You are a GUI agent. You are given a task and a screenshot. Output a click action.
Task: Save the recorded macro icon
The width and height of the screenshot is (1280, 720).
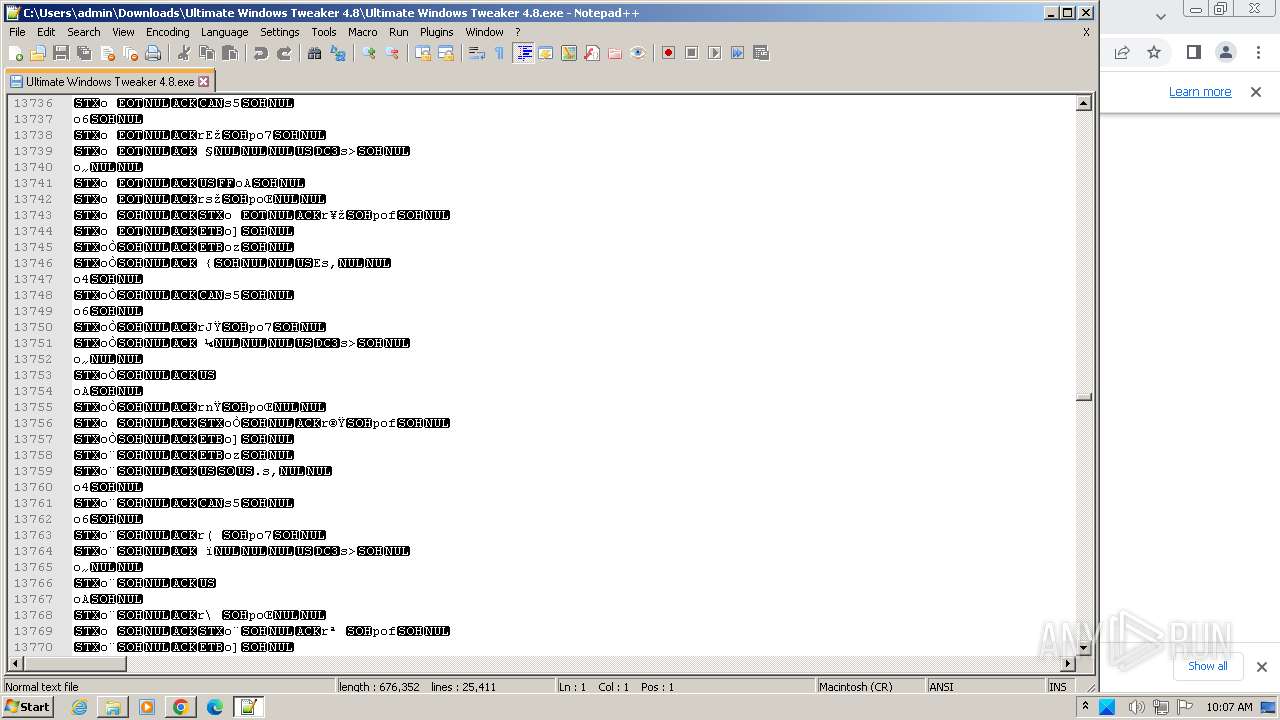coord(760,53)
